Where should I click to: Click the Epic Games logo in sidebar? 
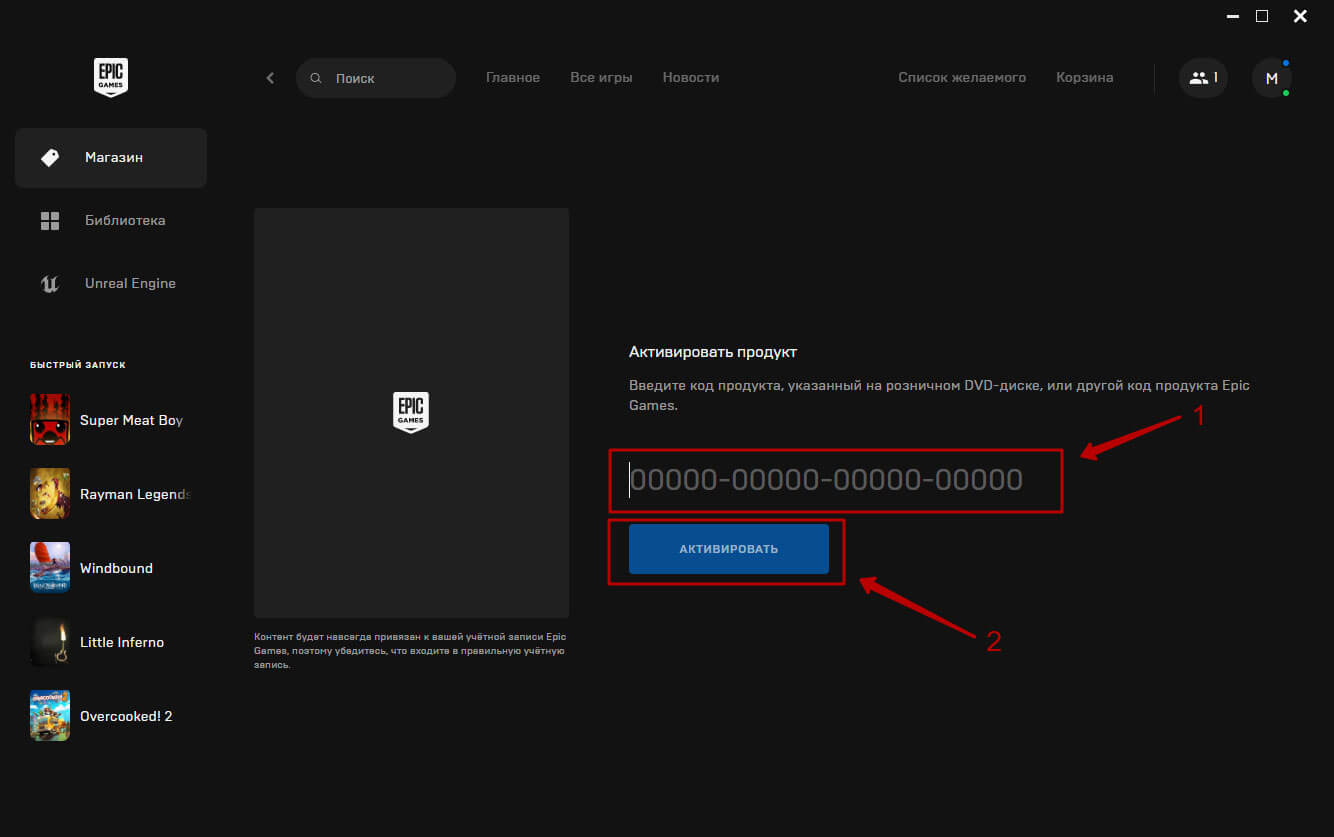point(110,77)
